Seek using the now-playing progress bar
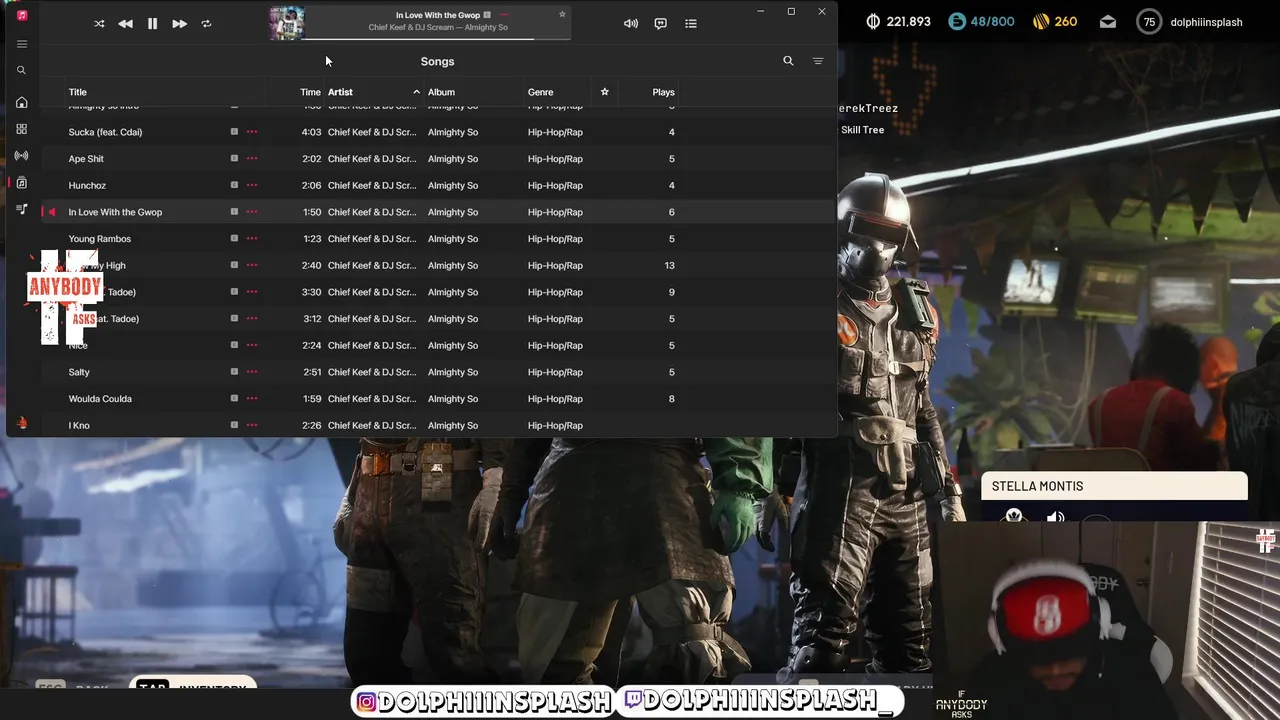 coord(437,39)
